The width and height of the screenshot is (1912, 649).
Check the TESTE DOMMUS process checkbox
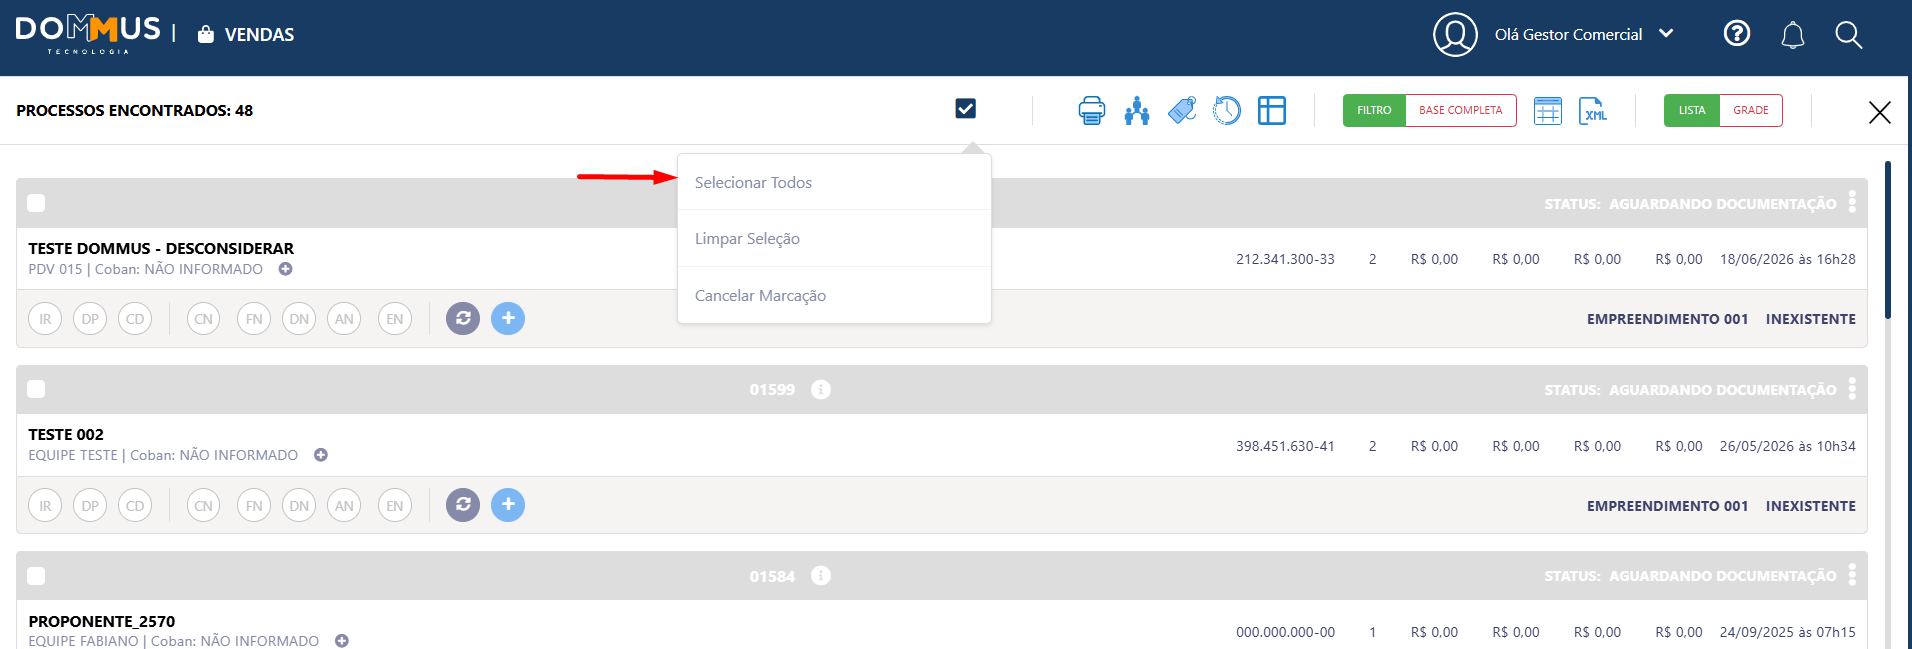[36, 203]
